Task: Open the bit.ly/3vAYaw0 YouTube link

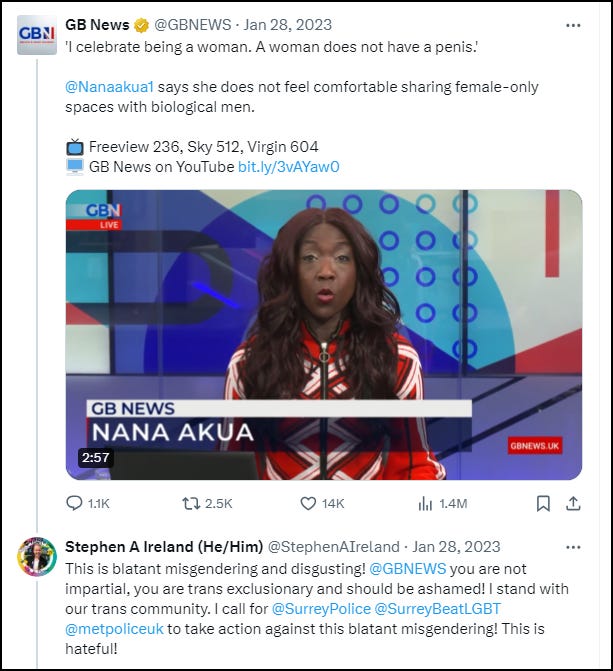Action: [289, 166]
